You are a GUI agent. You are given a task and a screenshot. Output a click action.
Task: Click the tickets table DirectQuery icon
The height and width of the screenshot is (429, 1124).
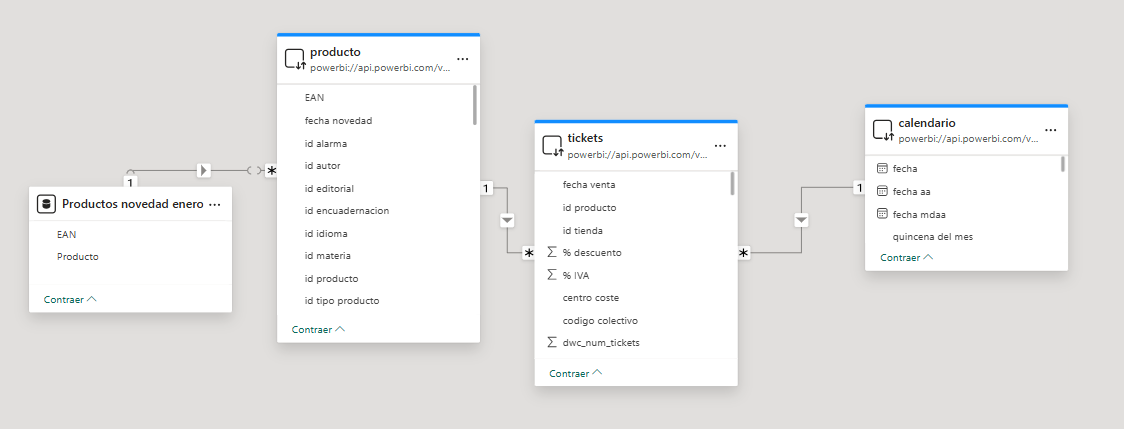[553, 146]
